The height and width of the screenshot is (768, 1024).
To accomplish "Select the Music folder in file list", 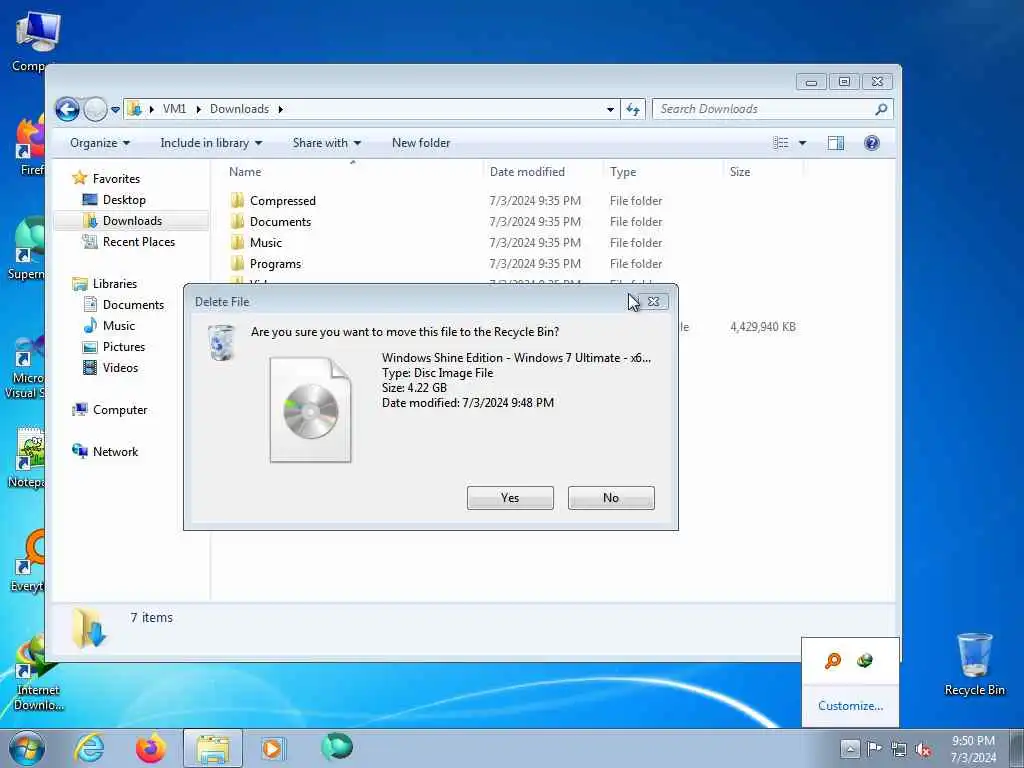I will coord(266,242).
